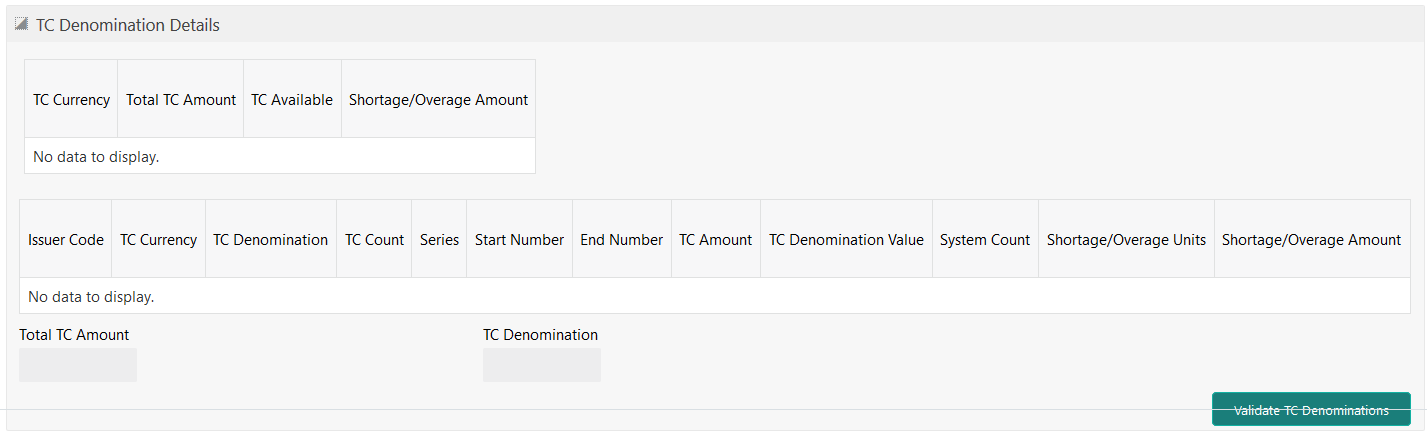Screen dimensions: 1427x435
Task: Click the Series column header
Action: 439,240
